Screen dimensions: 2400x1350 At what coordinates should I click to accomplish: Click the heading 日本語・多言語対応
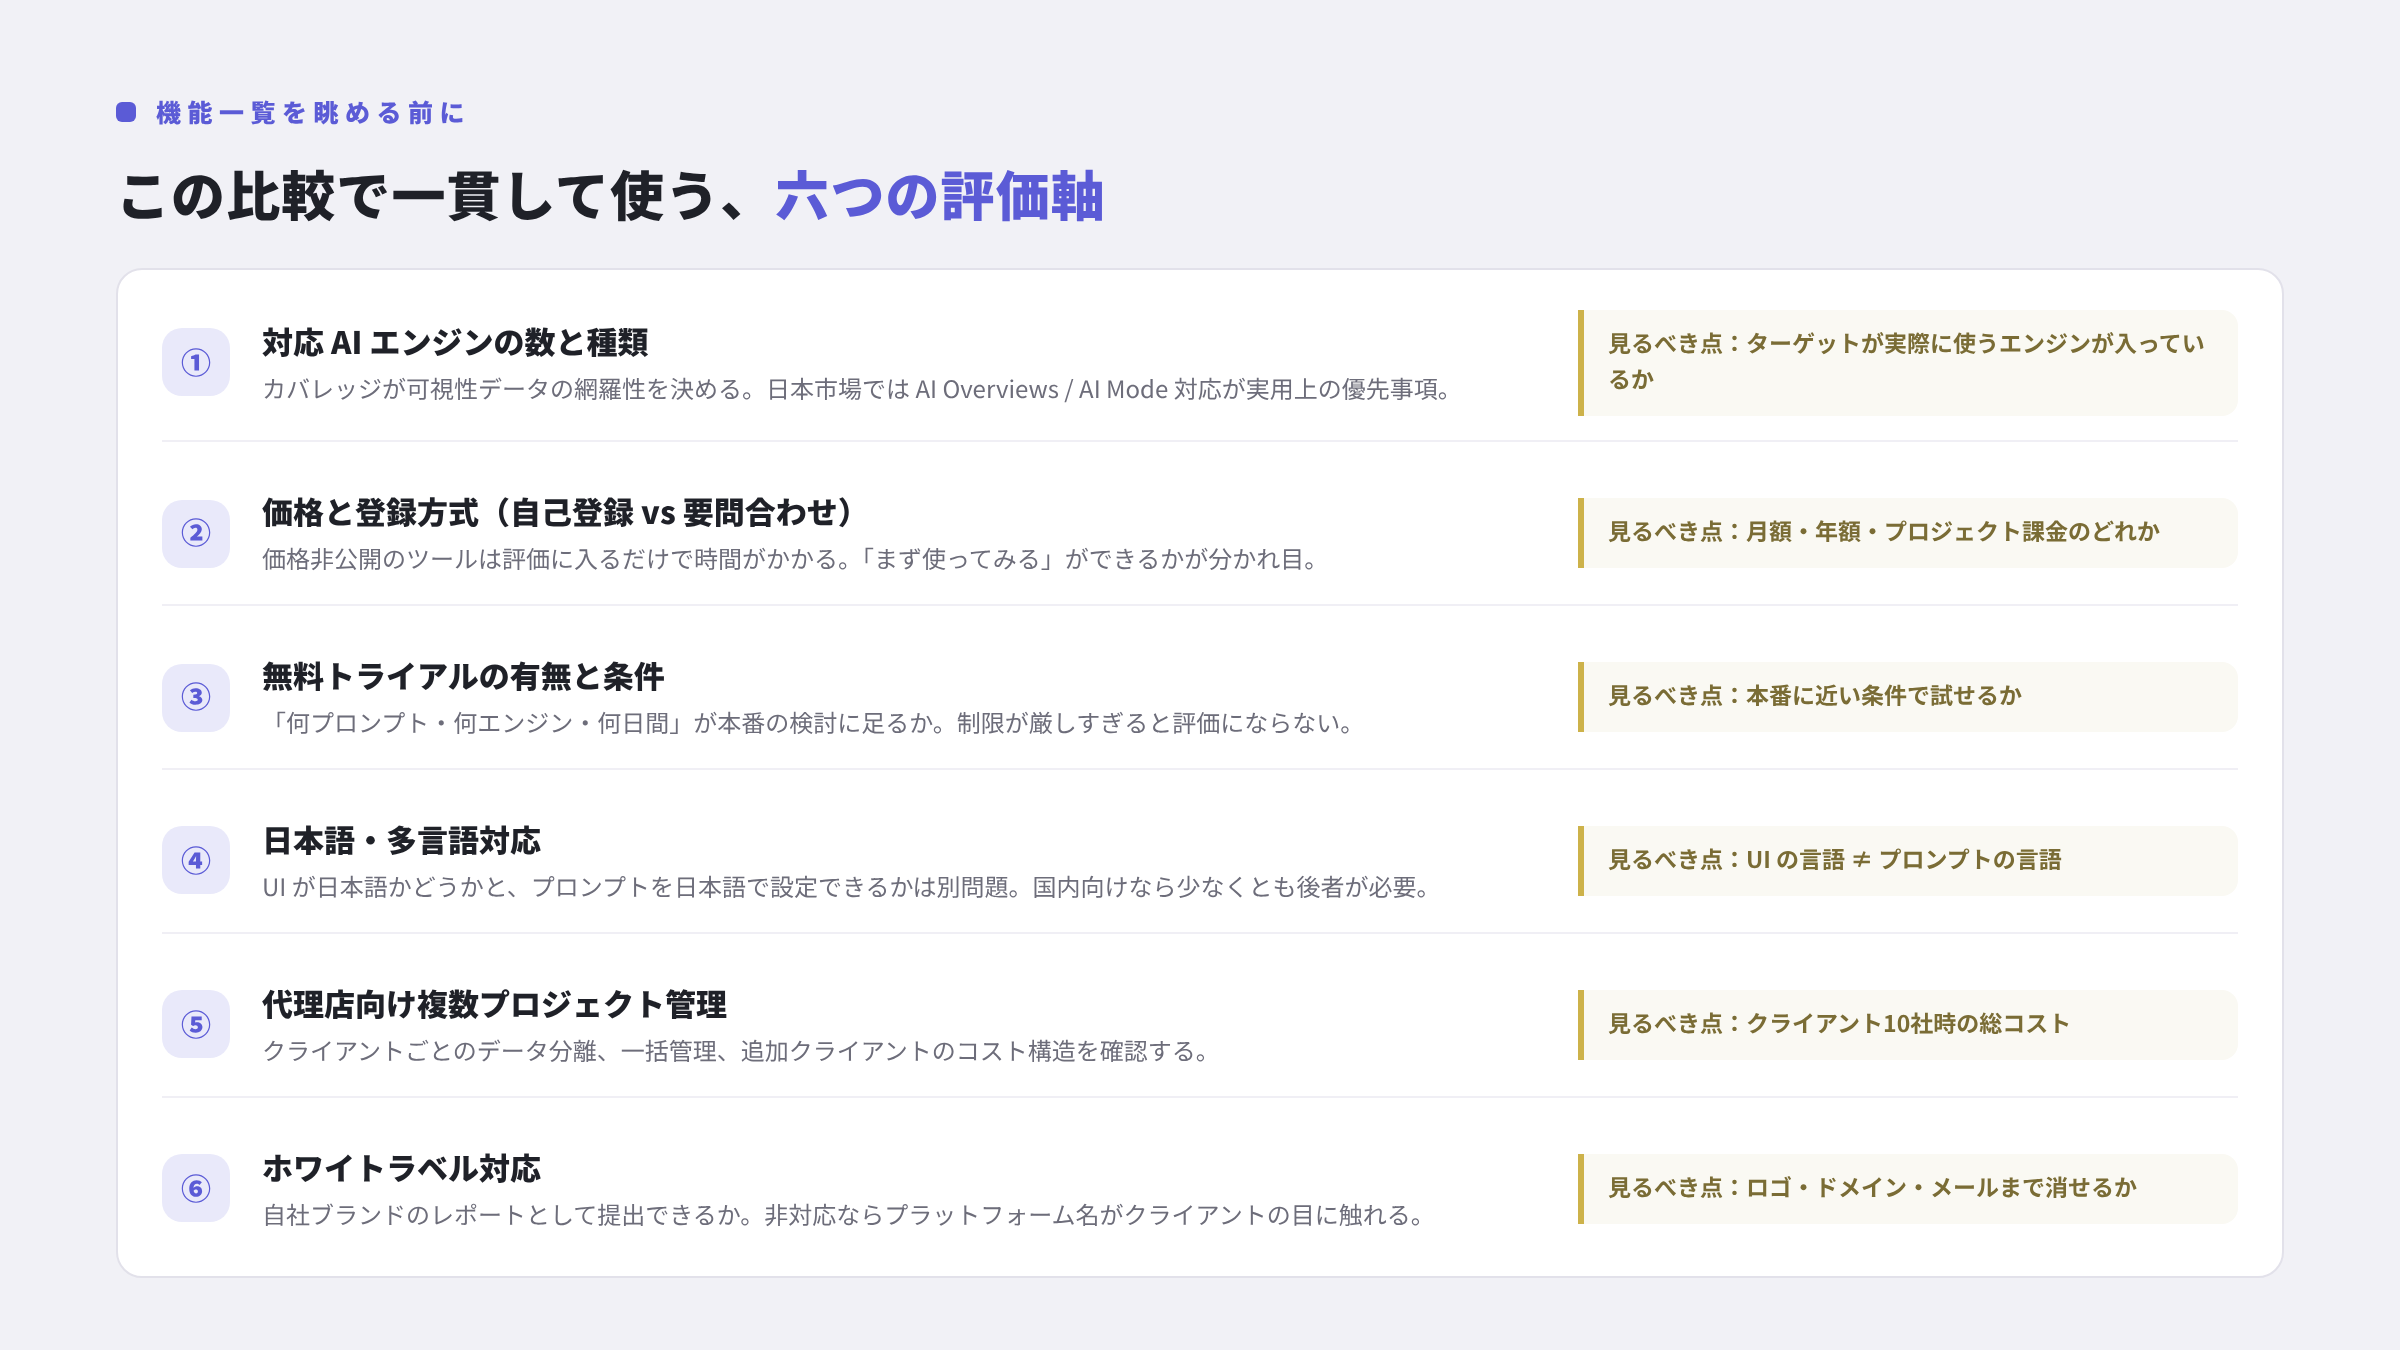tap(401, 841)
